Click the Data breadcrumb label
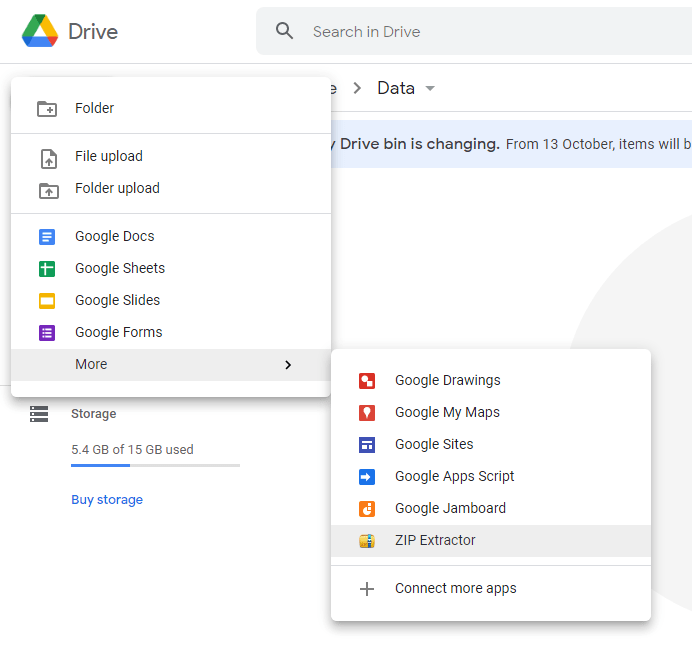692x651 pixels. click(396, 88)
